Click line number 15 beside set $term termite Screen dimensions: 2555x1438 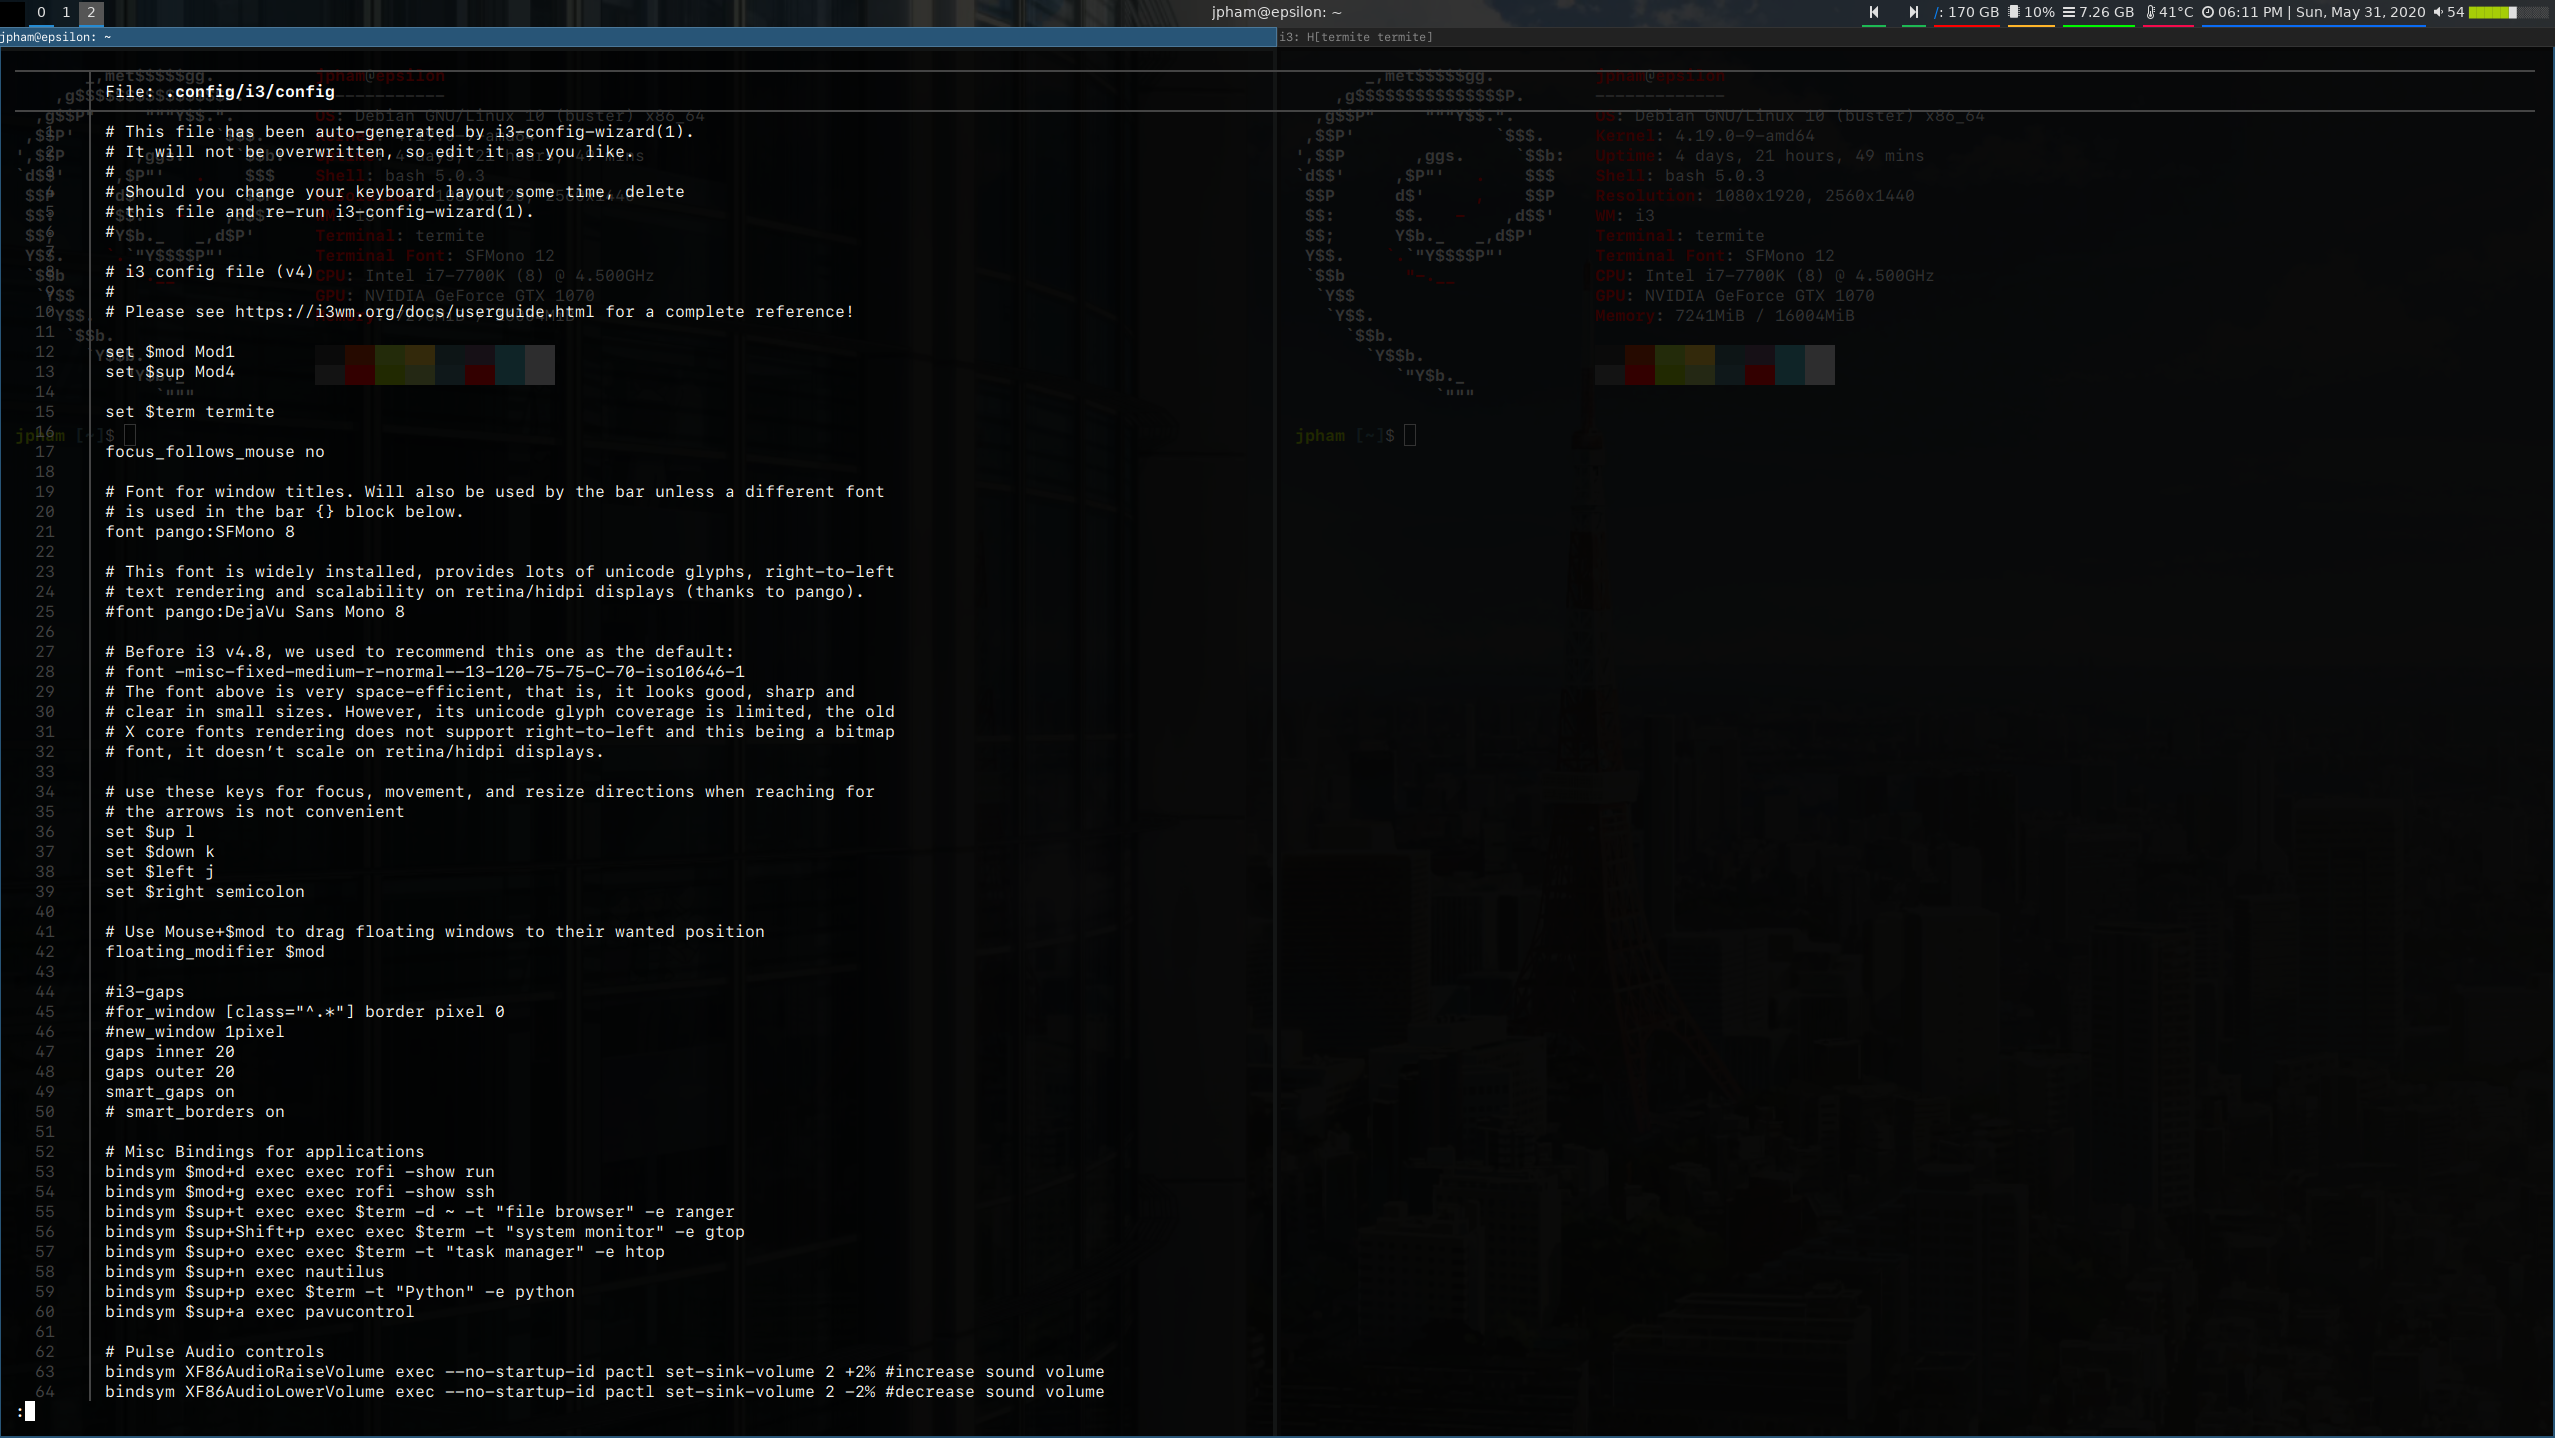pyautogui.click(x=46, y=411)
